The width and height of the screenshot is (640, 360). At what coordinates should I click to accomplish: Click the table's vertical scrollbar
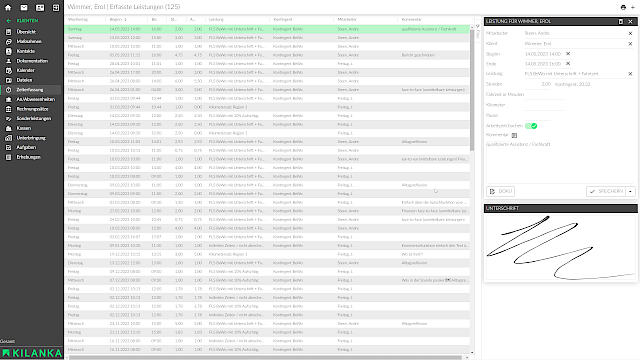click(x=472, y=90)
